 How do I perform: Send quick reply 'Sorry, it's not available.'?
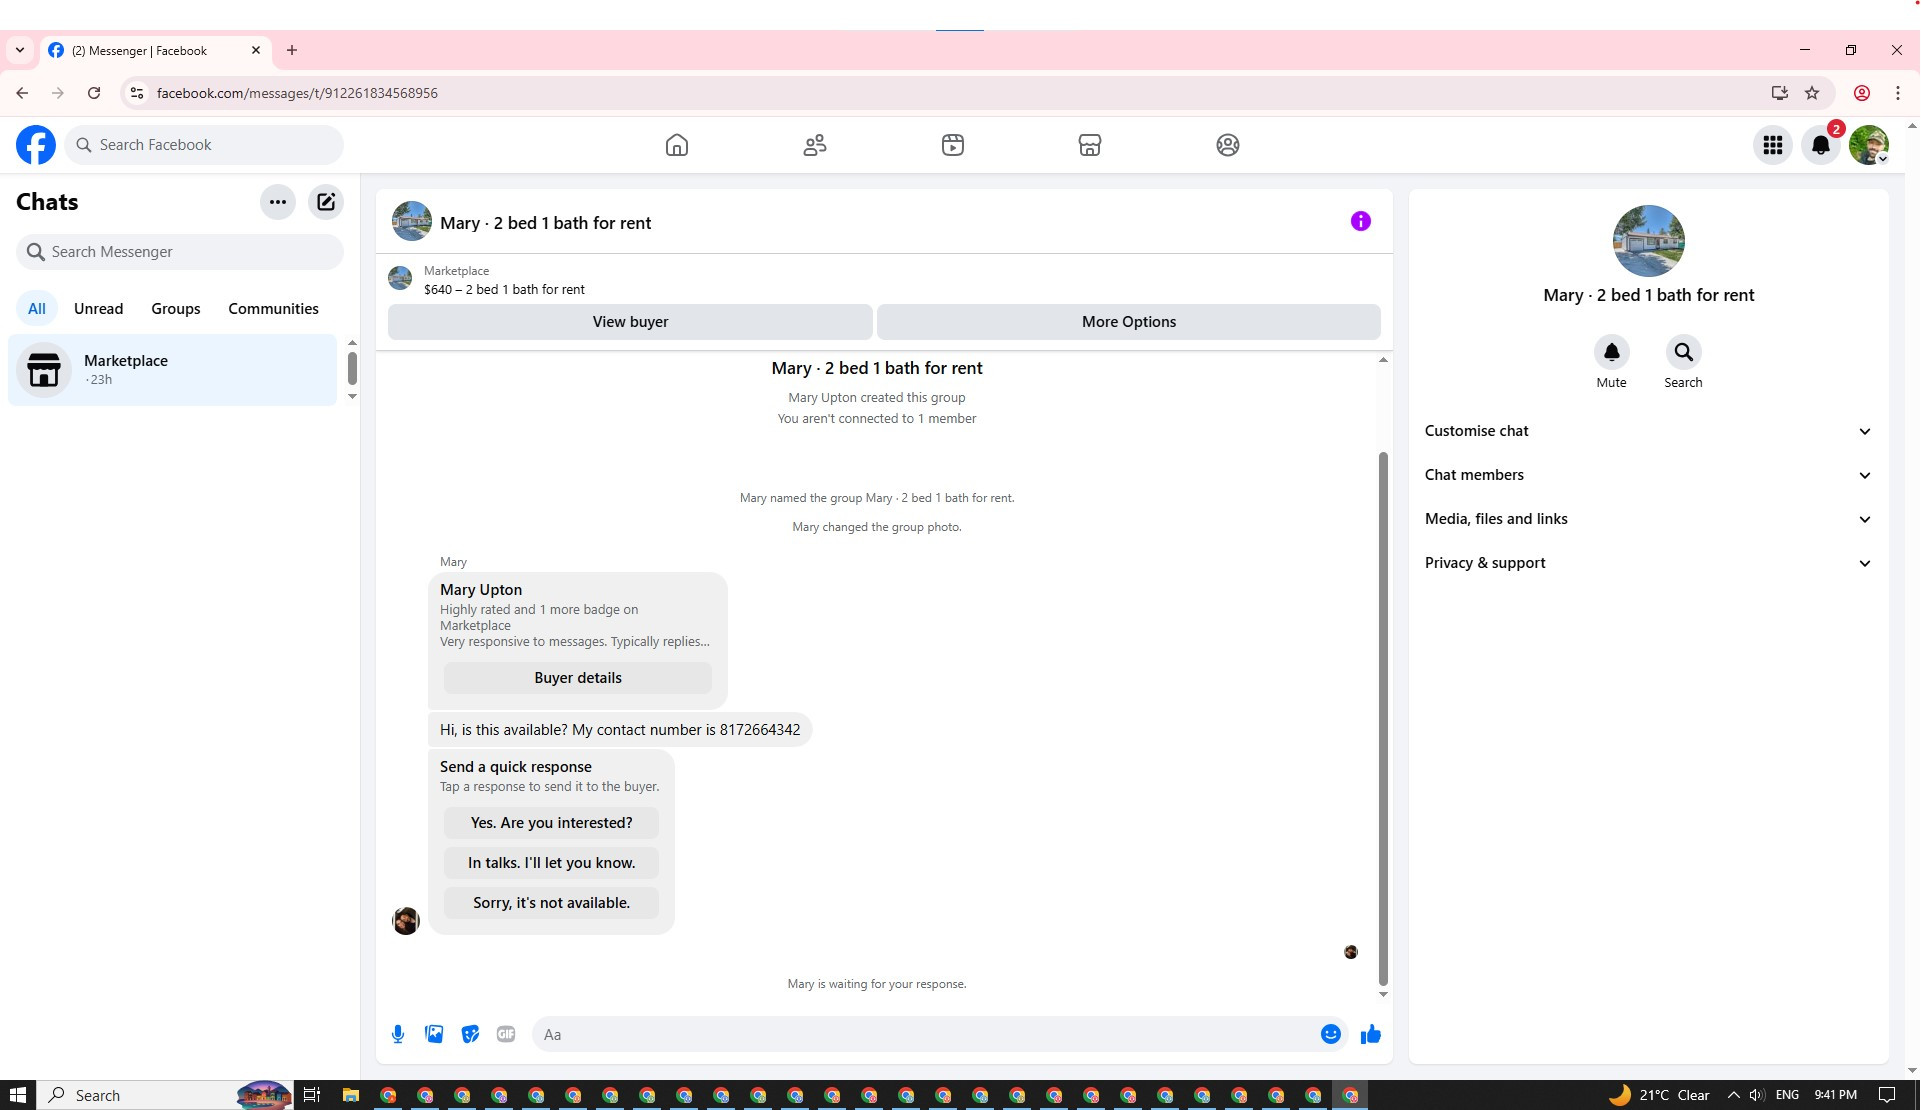pos(552,903)
